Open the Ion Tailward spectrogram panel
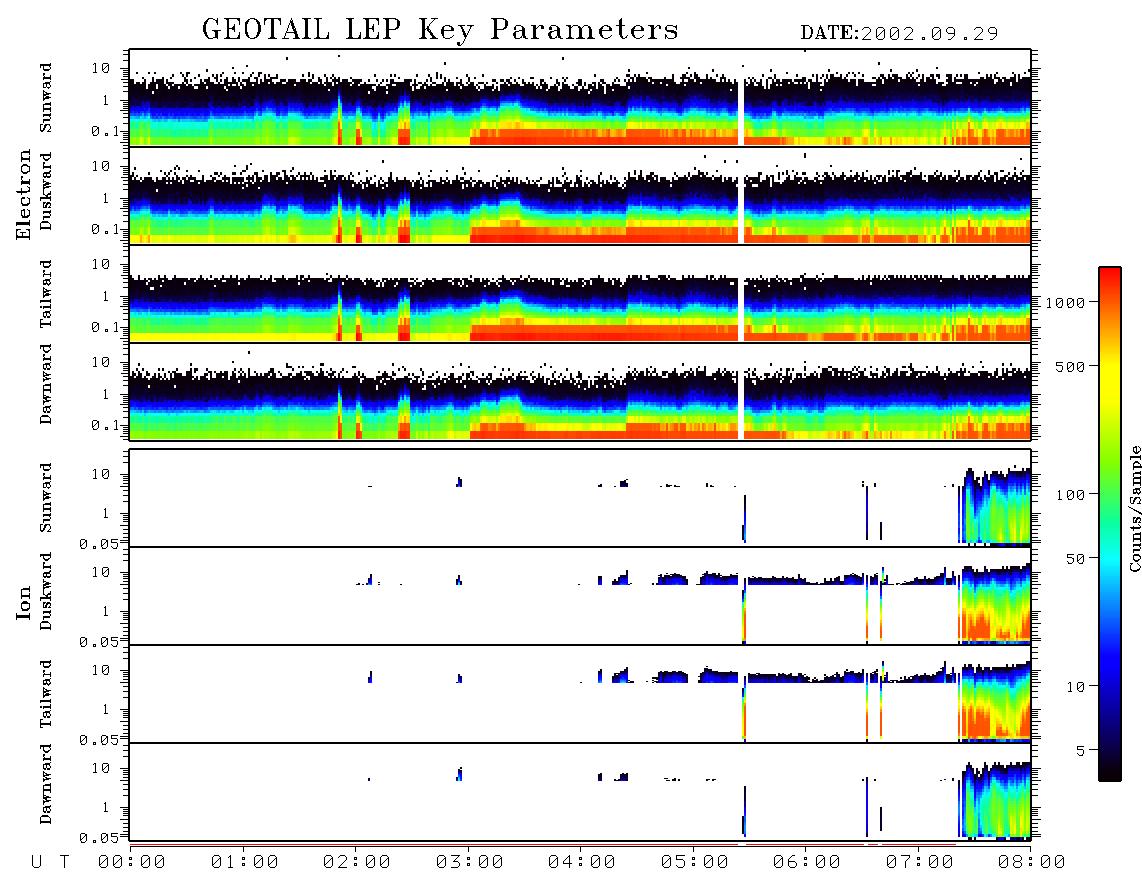 point(580,694)
